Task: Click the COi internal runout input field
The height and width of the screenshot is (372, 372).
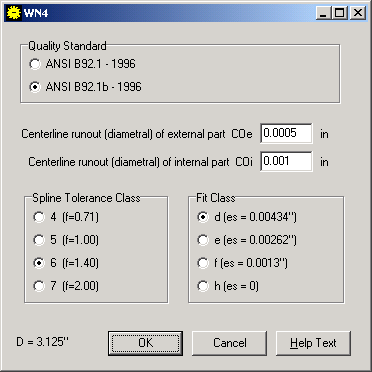Action: point(286,161)
